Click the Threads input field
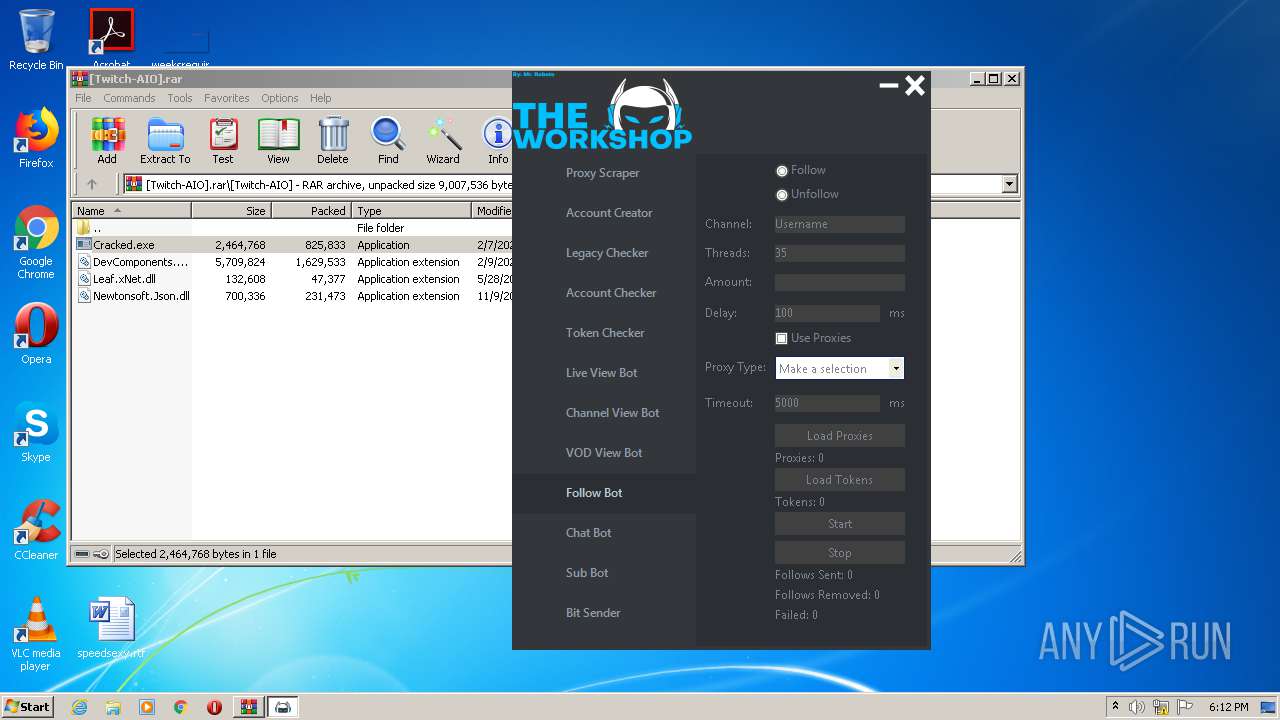The height and width of the screenshot is (720, 1280). point(840,254)
